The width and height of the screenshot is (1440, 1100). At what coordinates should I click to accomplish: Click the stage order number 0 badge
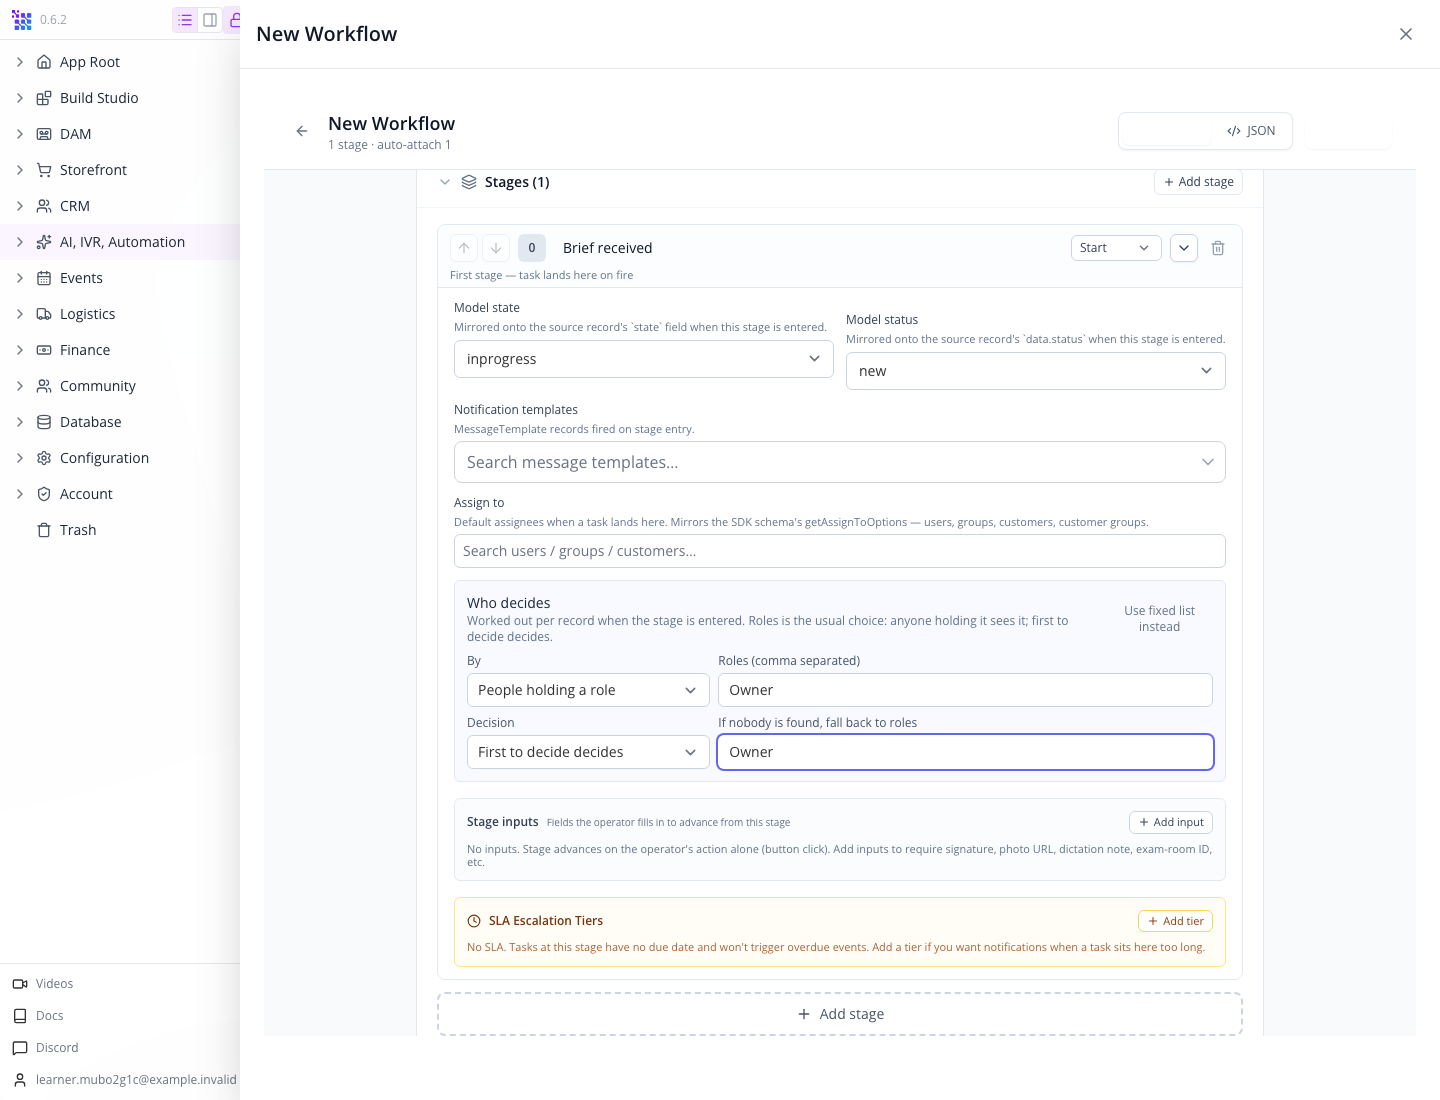[532, 248]
